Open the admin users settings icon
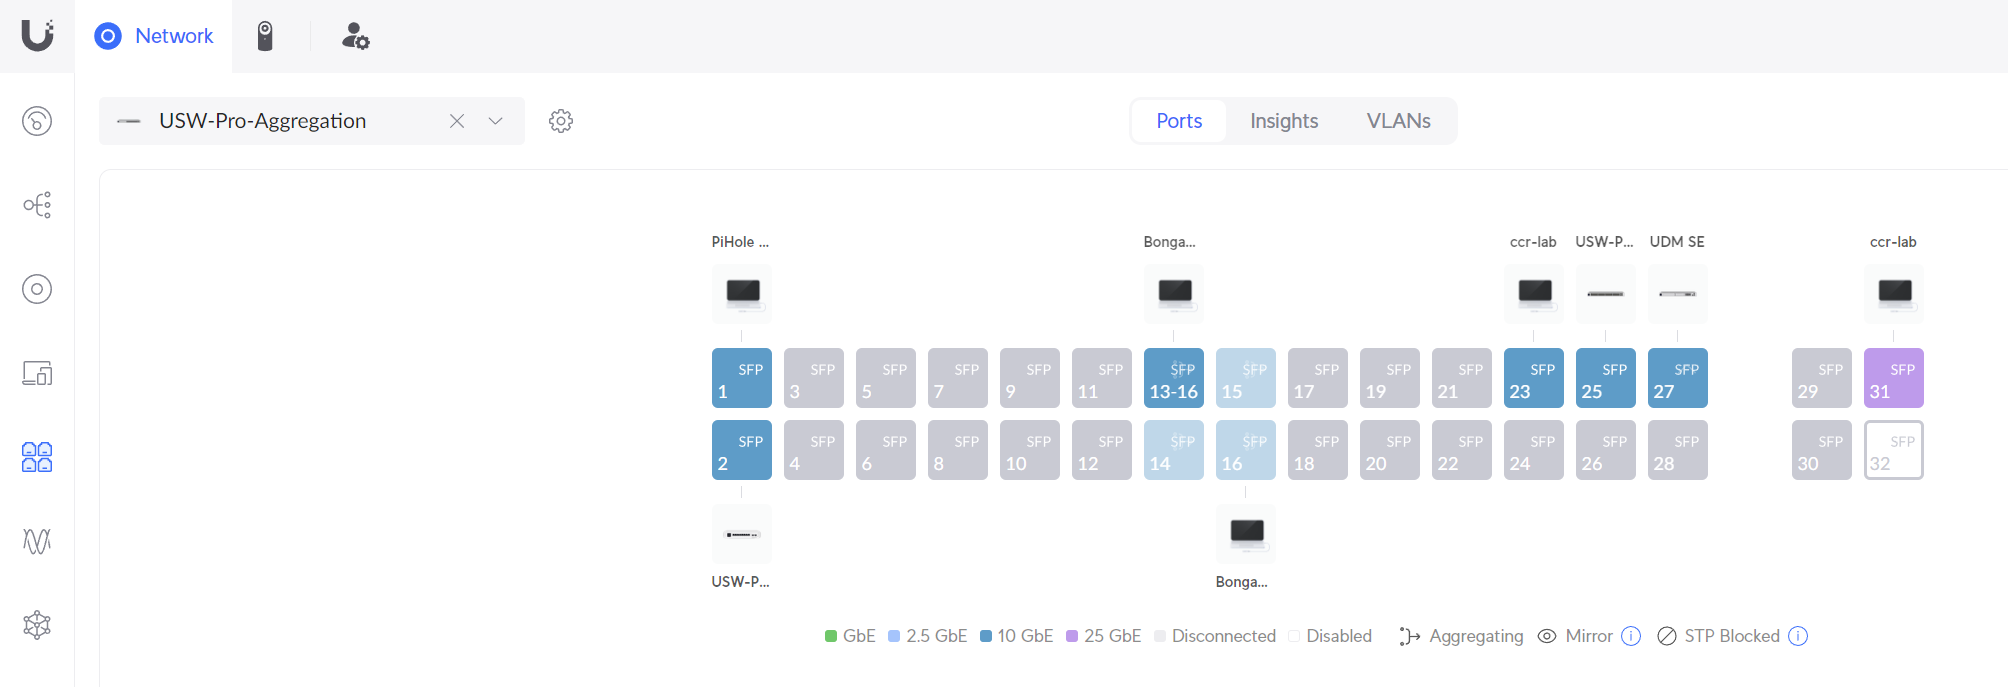Viewport: 2008px width, 687px height. (x=355, y=36)
